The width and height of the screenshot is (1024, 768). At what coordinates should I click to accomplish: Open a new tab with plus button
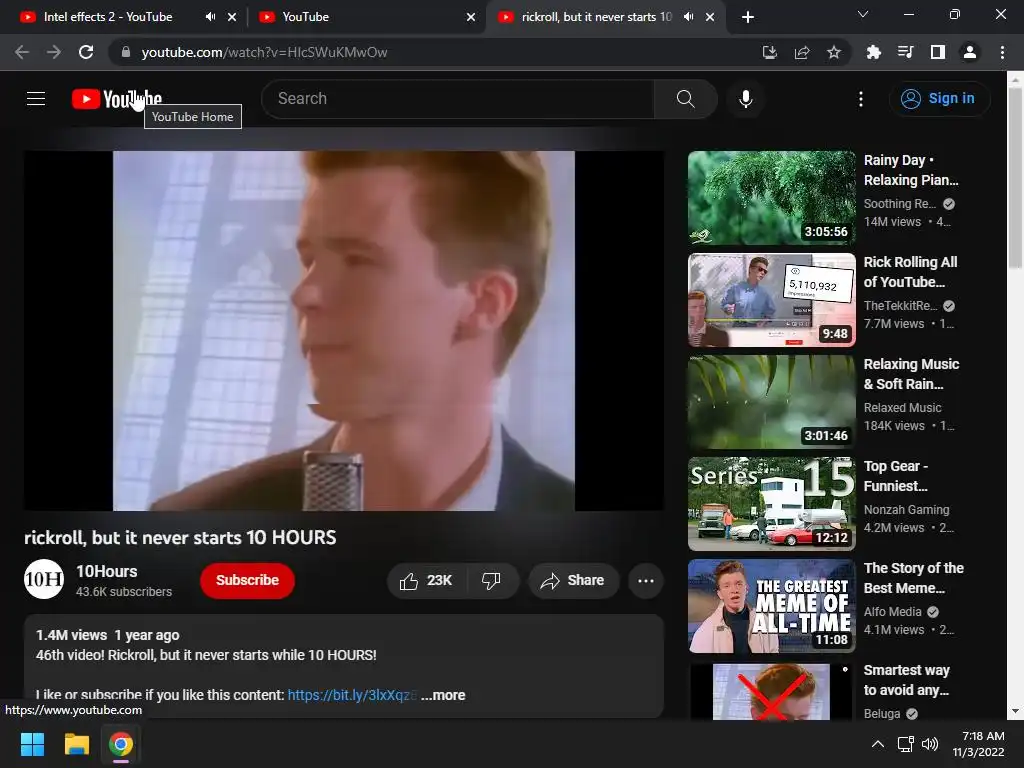click(748, 17)
